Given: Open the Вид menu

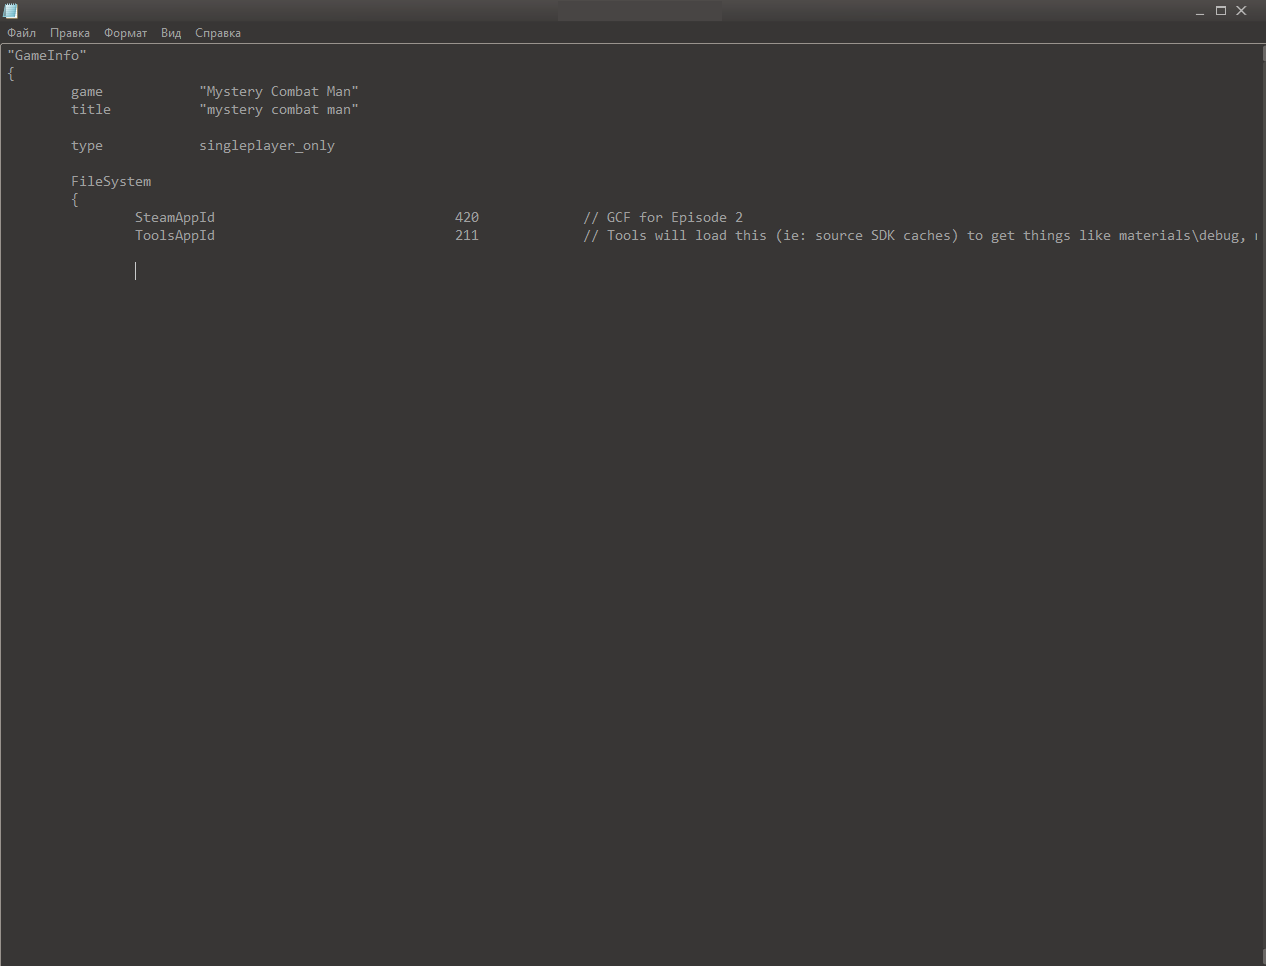Looking at the screenshot, I should pos(171,33).
